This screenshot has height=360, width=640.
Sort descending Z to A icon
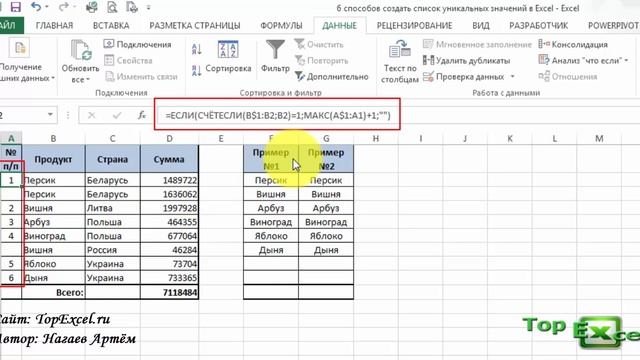pyautogui.click(x=197, y=71)
